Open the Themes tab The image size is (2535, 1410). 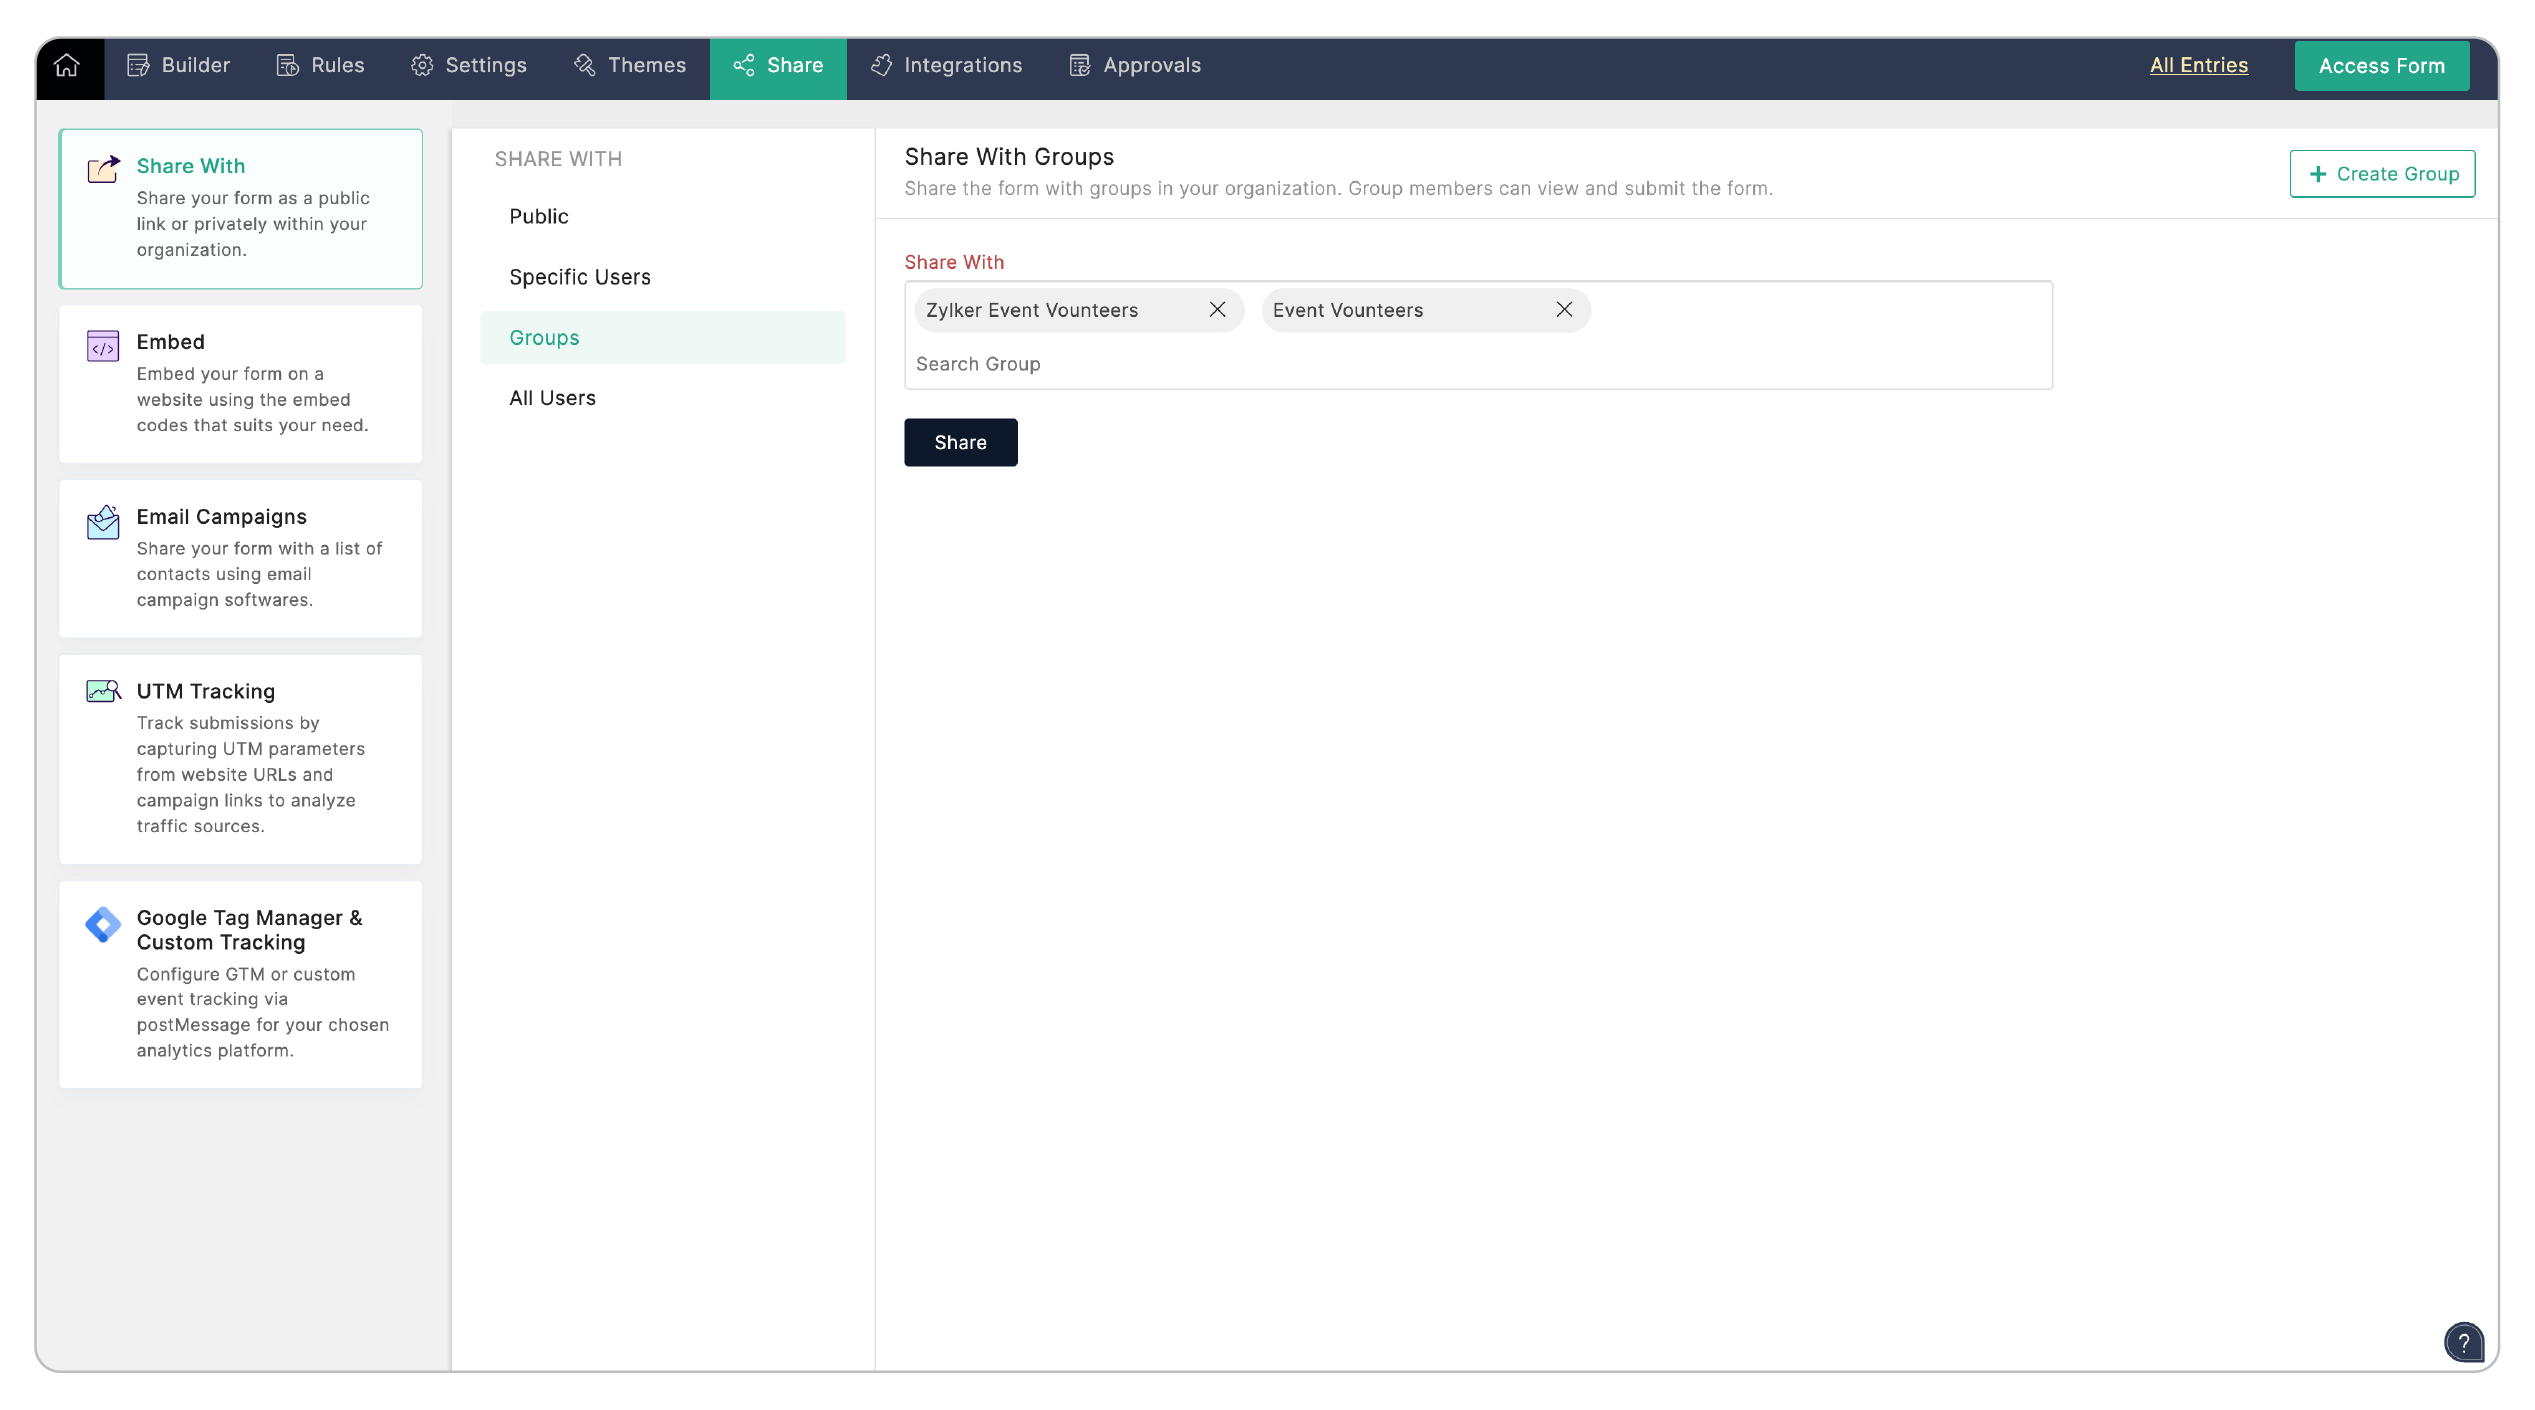(630, 66)
